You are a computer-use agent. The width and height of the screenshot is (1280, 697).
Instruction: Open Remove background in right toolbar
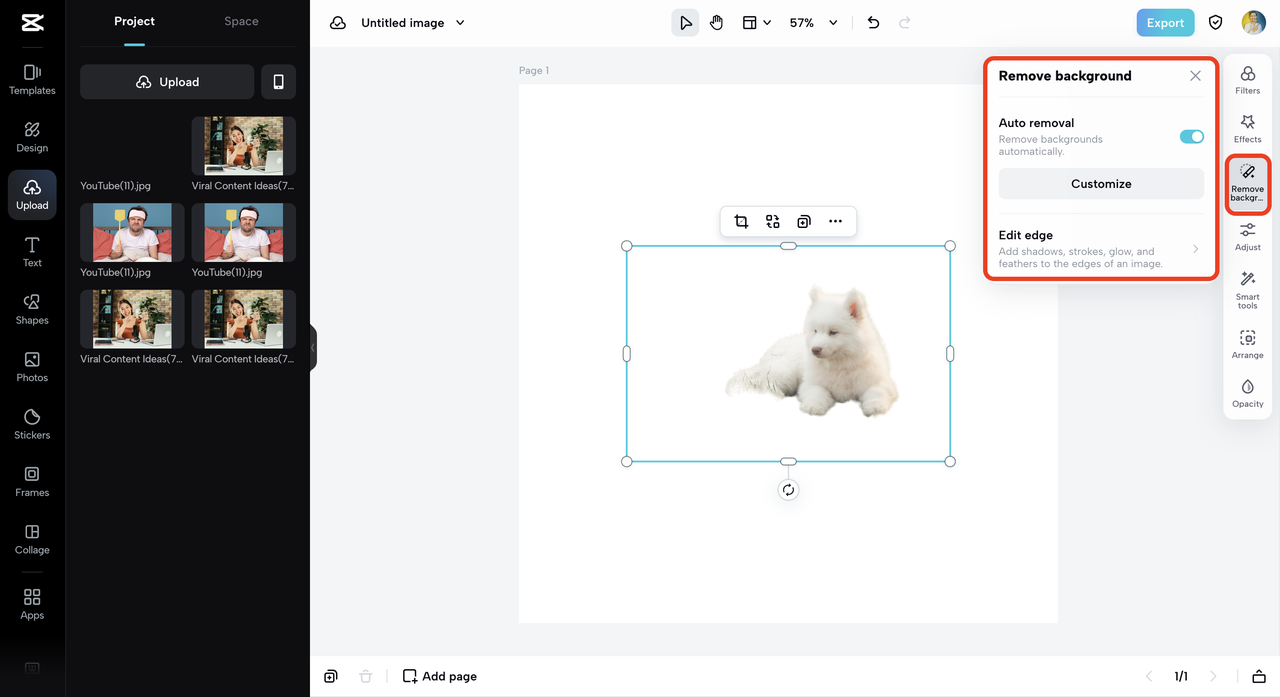(1248, 183)
